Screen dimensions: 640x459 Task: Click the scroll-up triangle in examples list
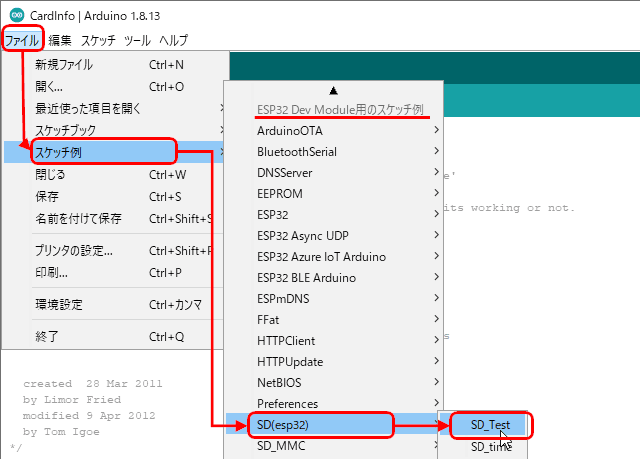333,91
